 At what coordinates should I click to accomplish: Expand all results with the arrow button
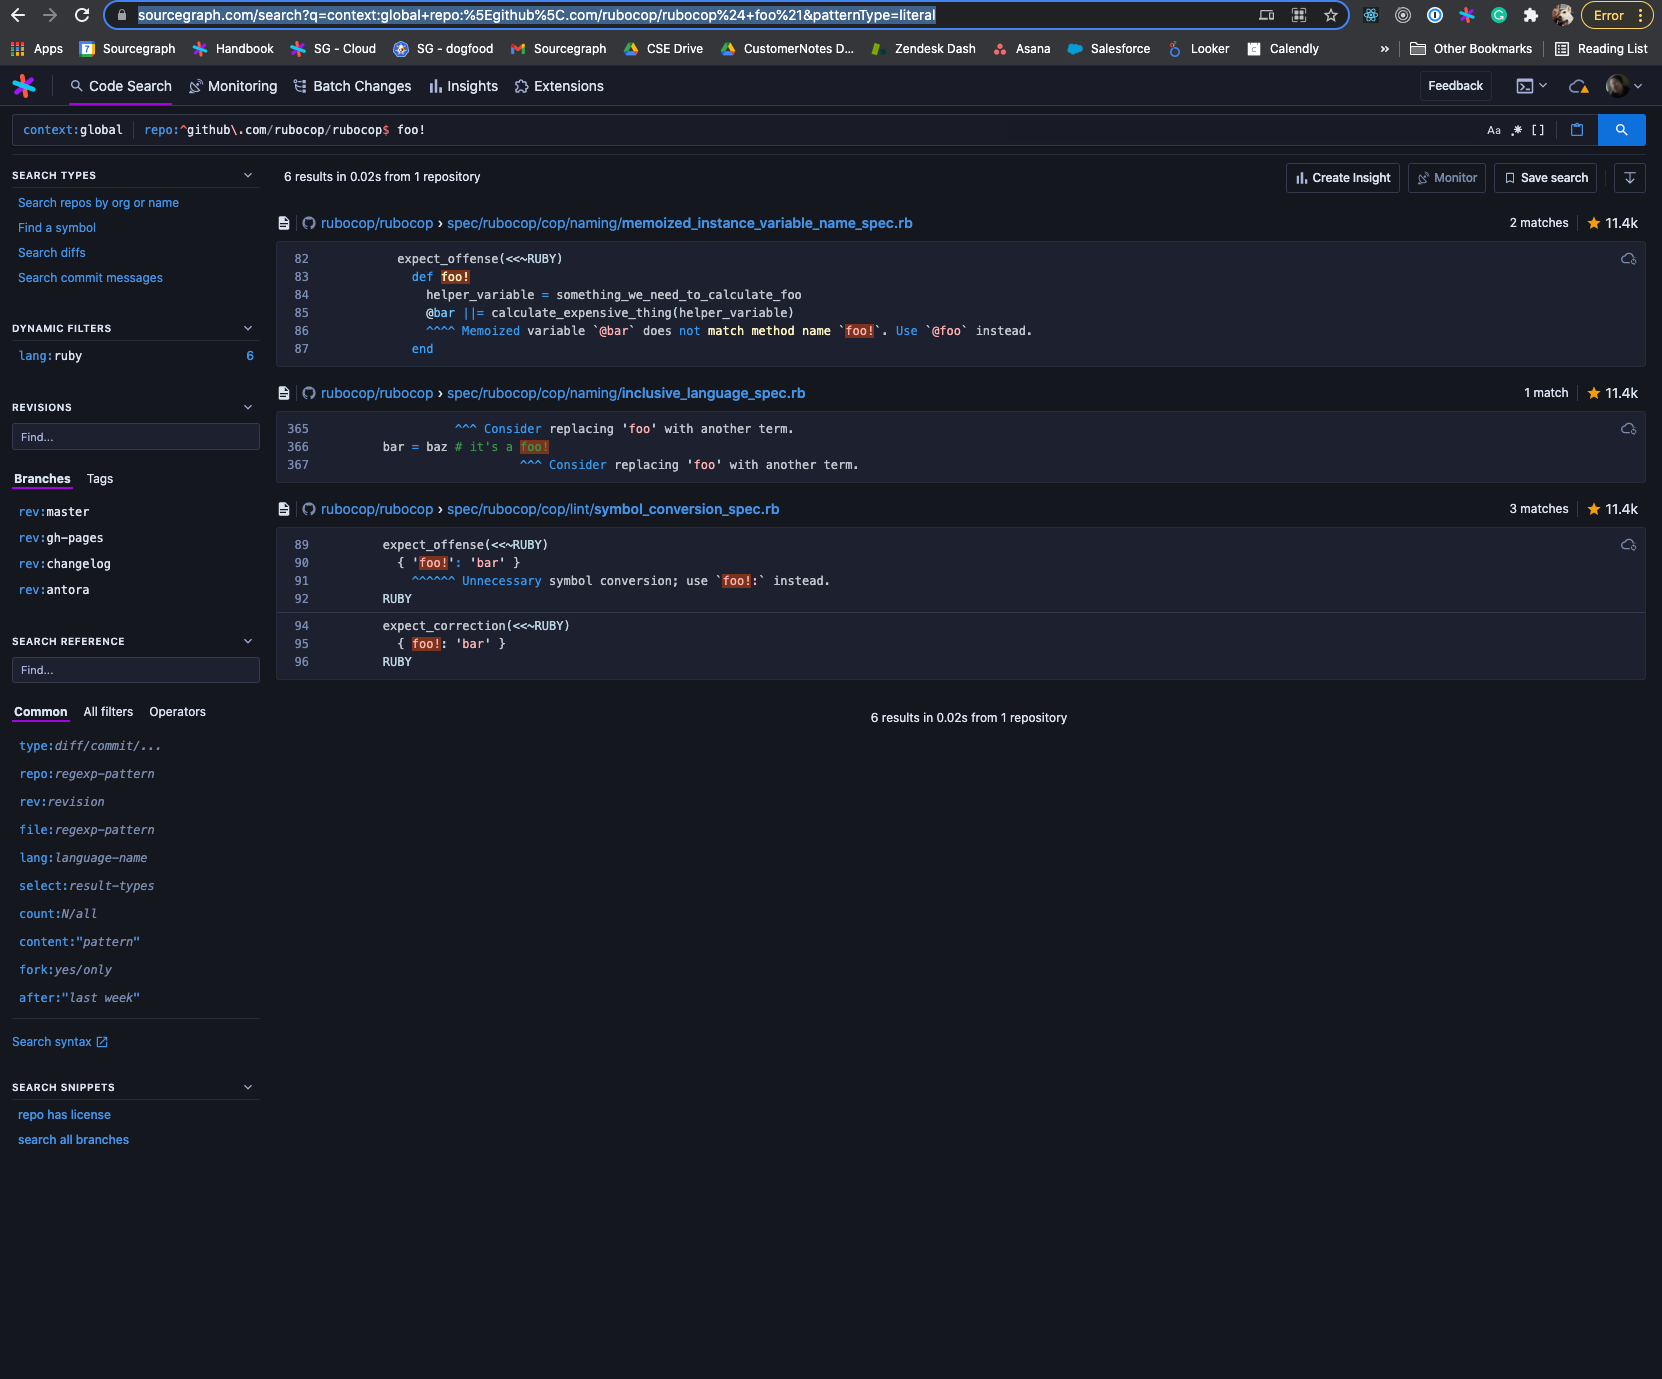pyautogui.click(x=1630, y=178)
